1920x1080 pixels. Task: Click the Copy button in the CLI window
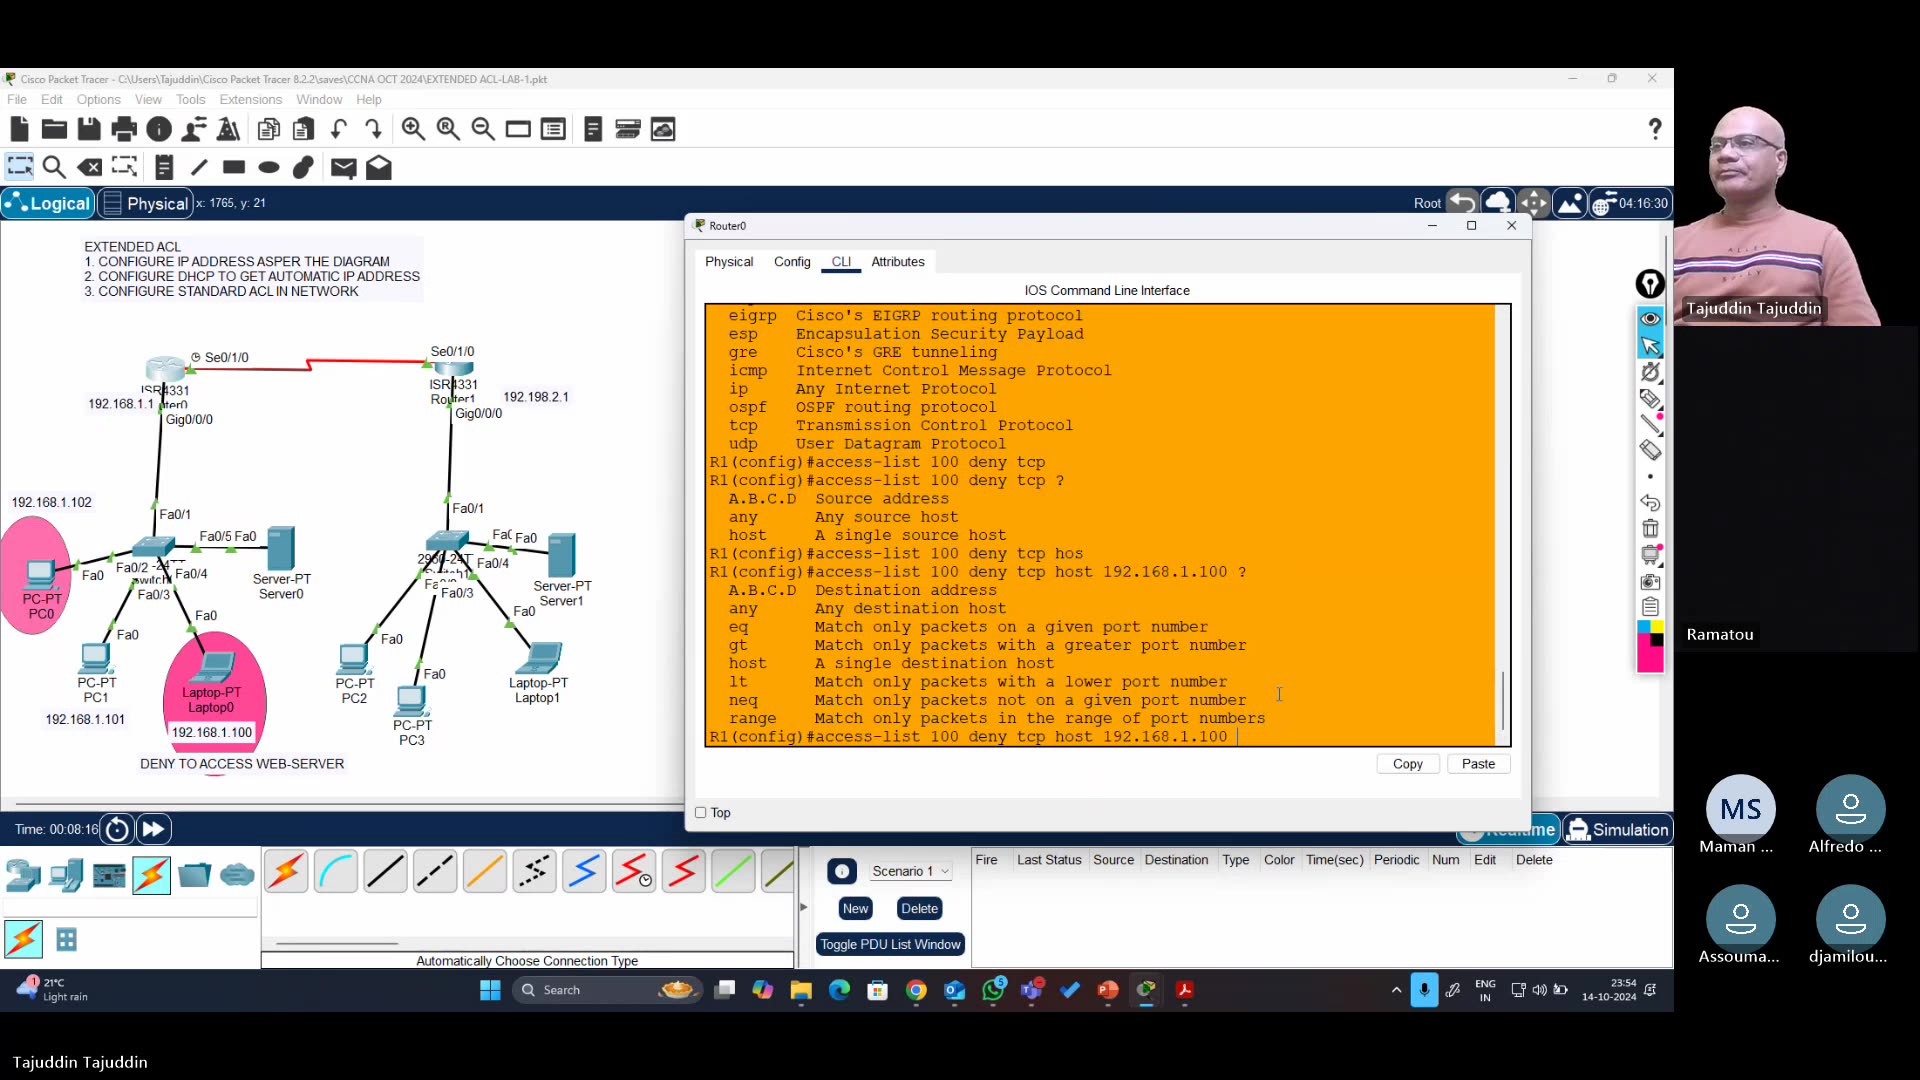click(x=1408, y=763)
